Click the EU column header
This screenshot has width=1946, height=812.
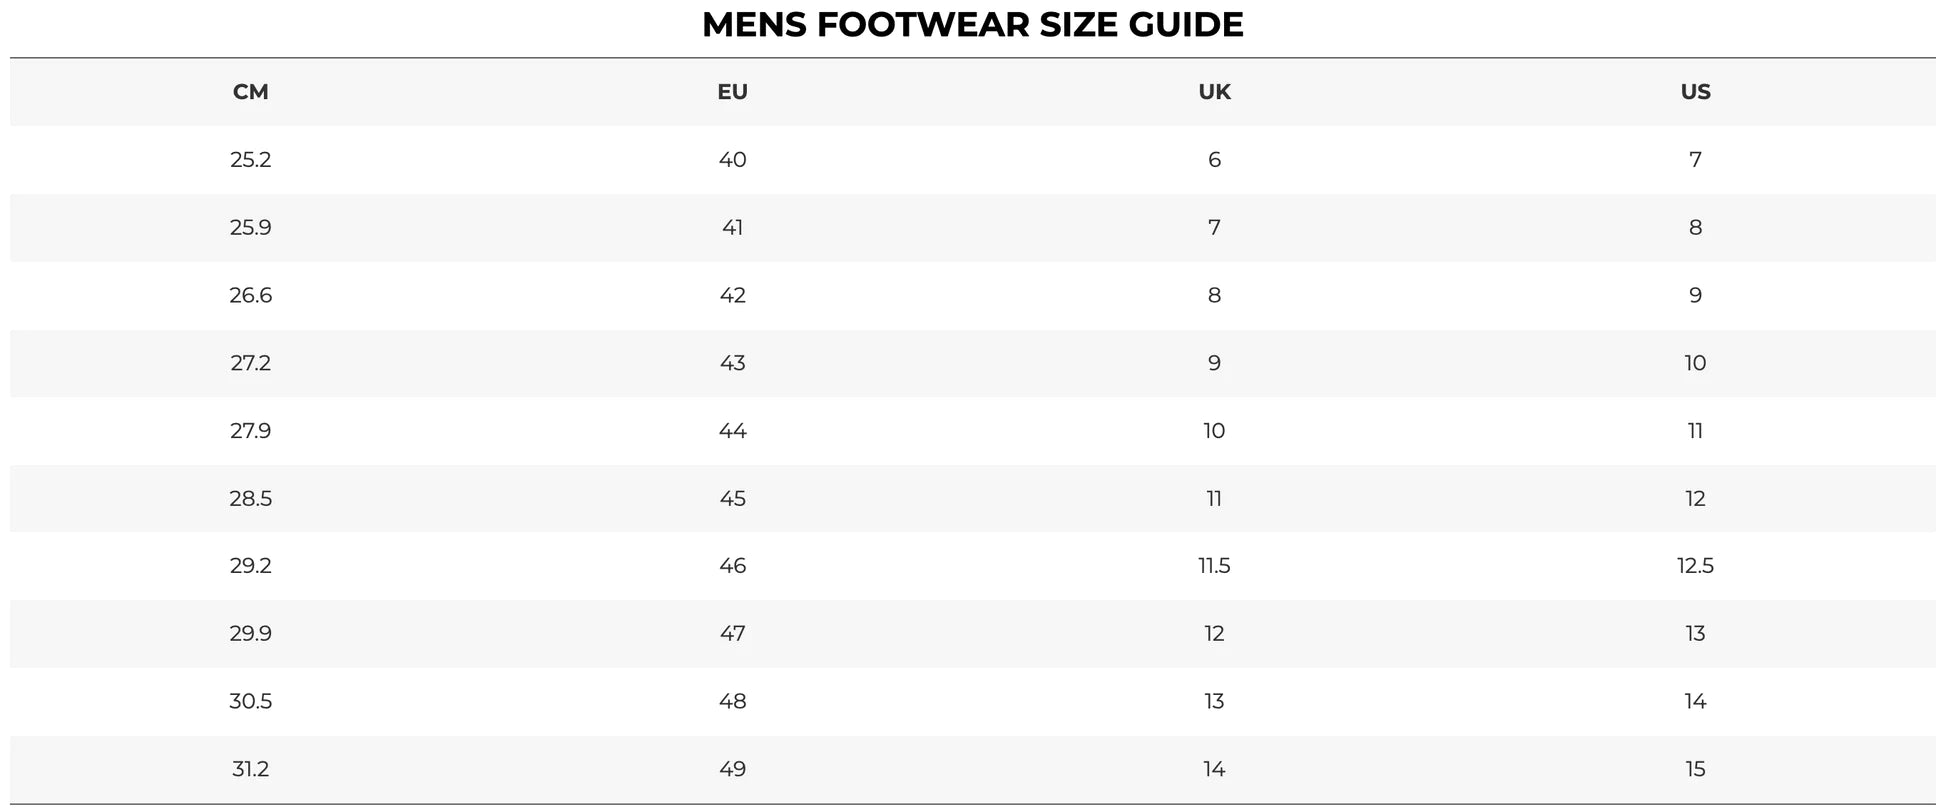pyautogui.click(x=732, y=92)
